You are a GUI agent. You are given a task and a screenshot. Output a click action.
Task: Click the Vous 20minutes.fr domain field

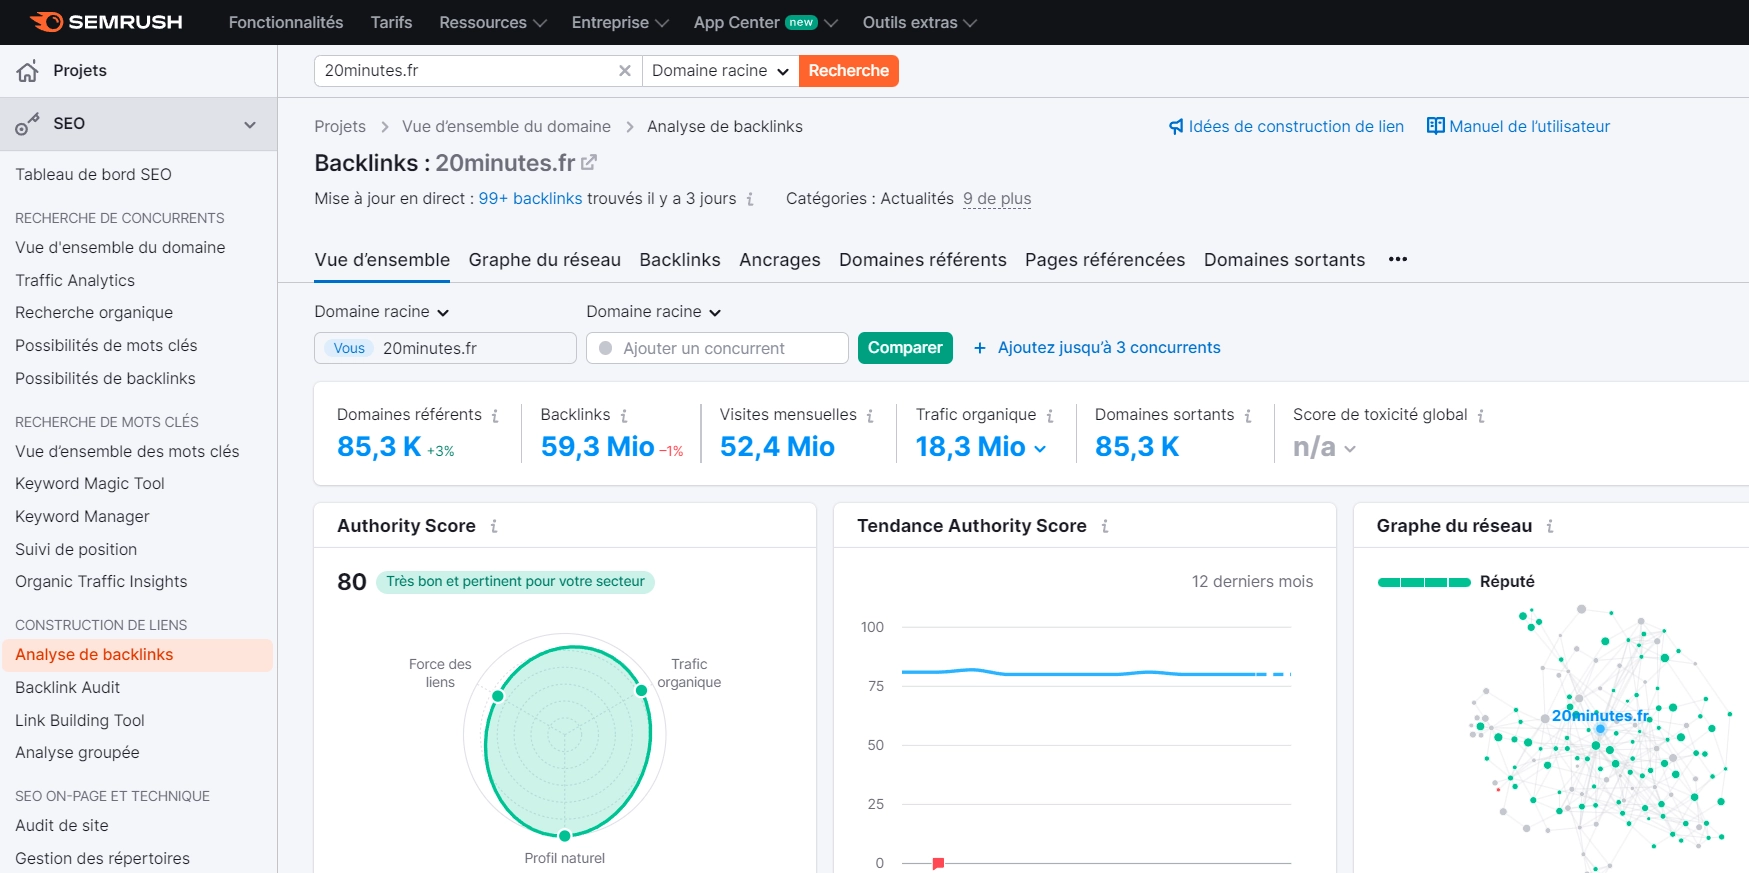click(445, 348)
